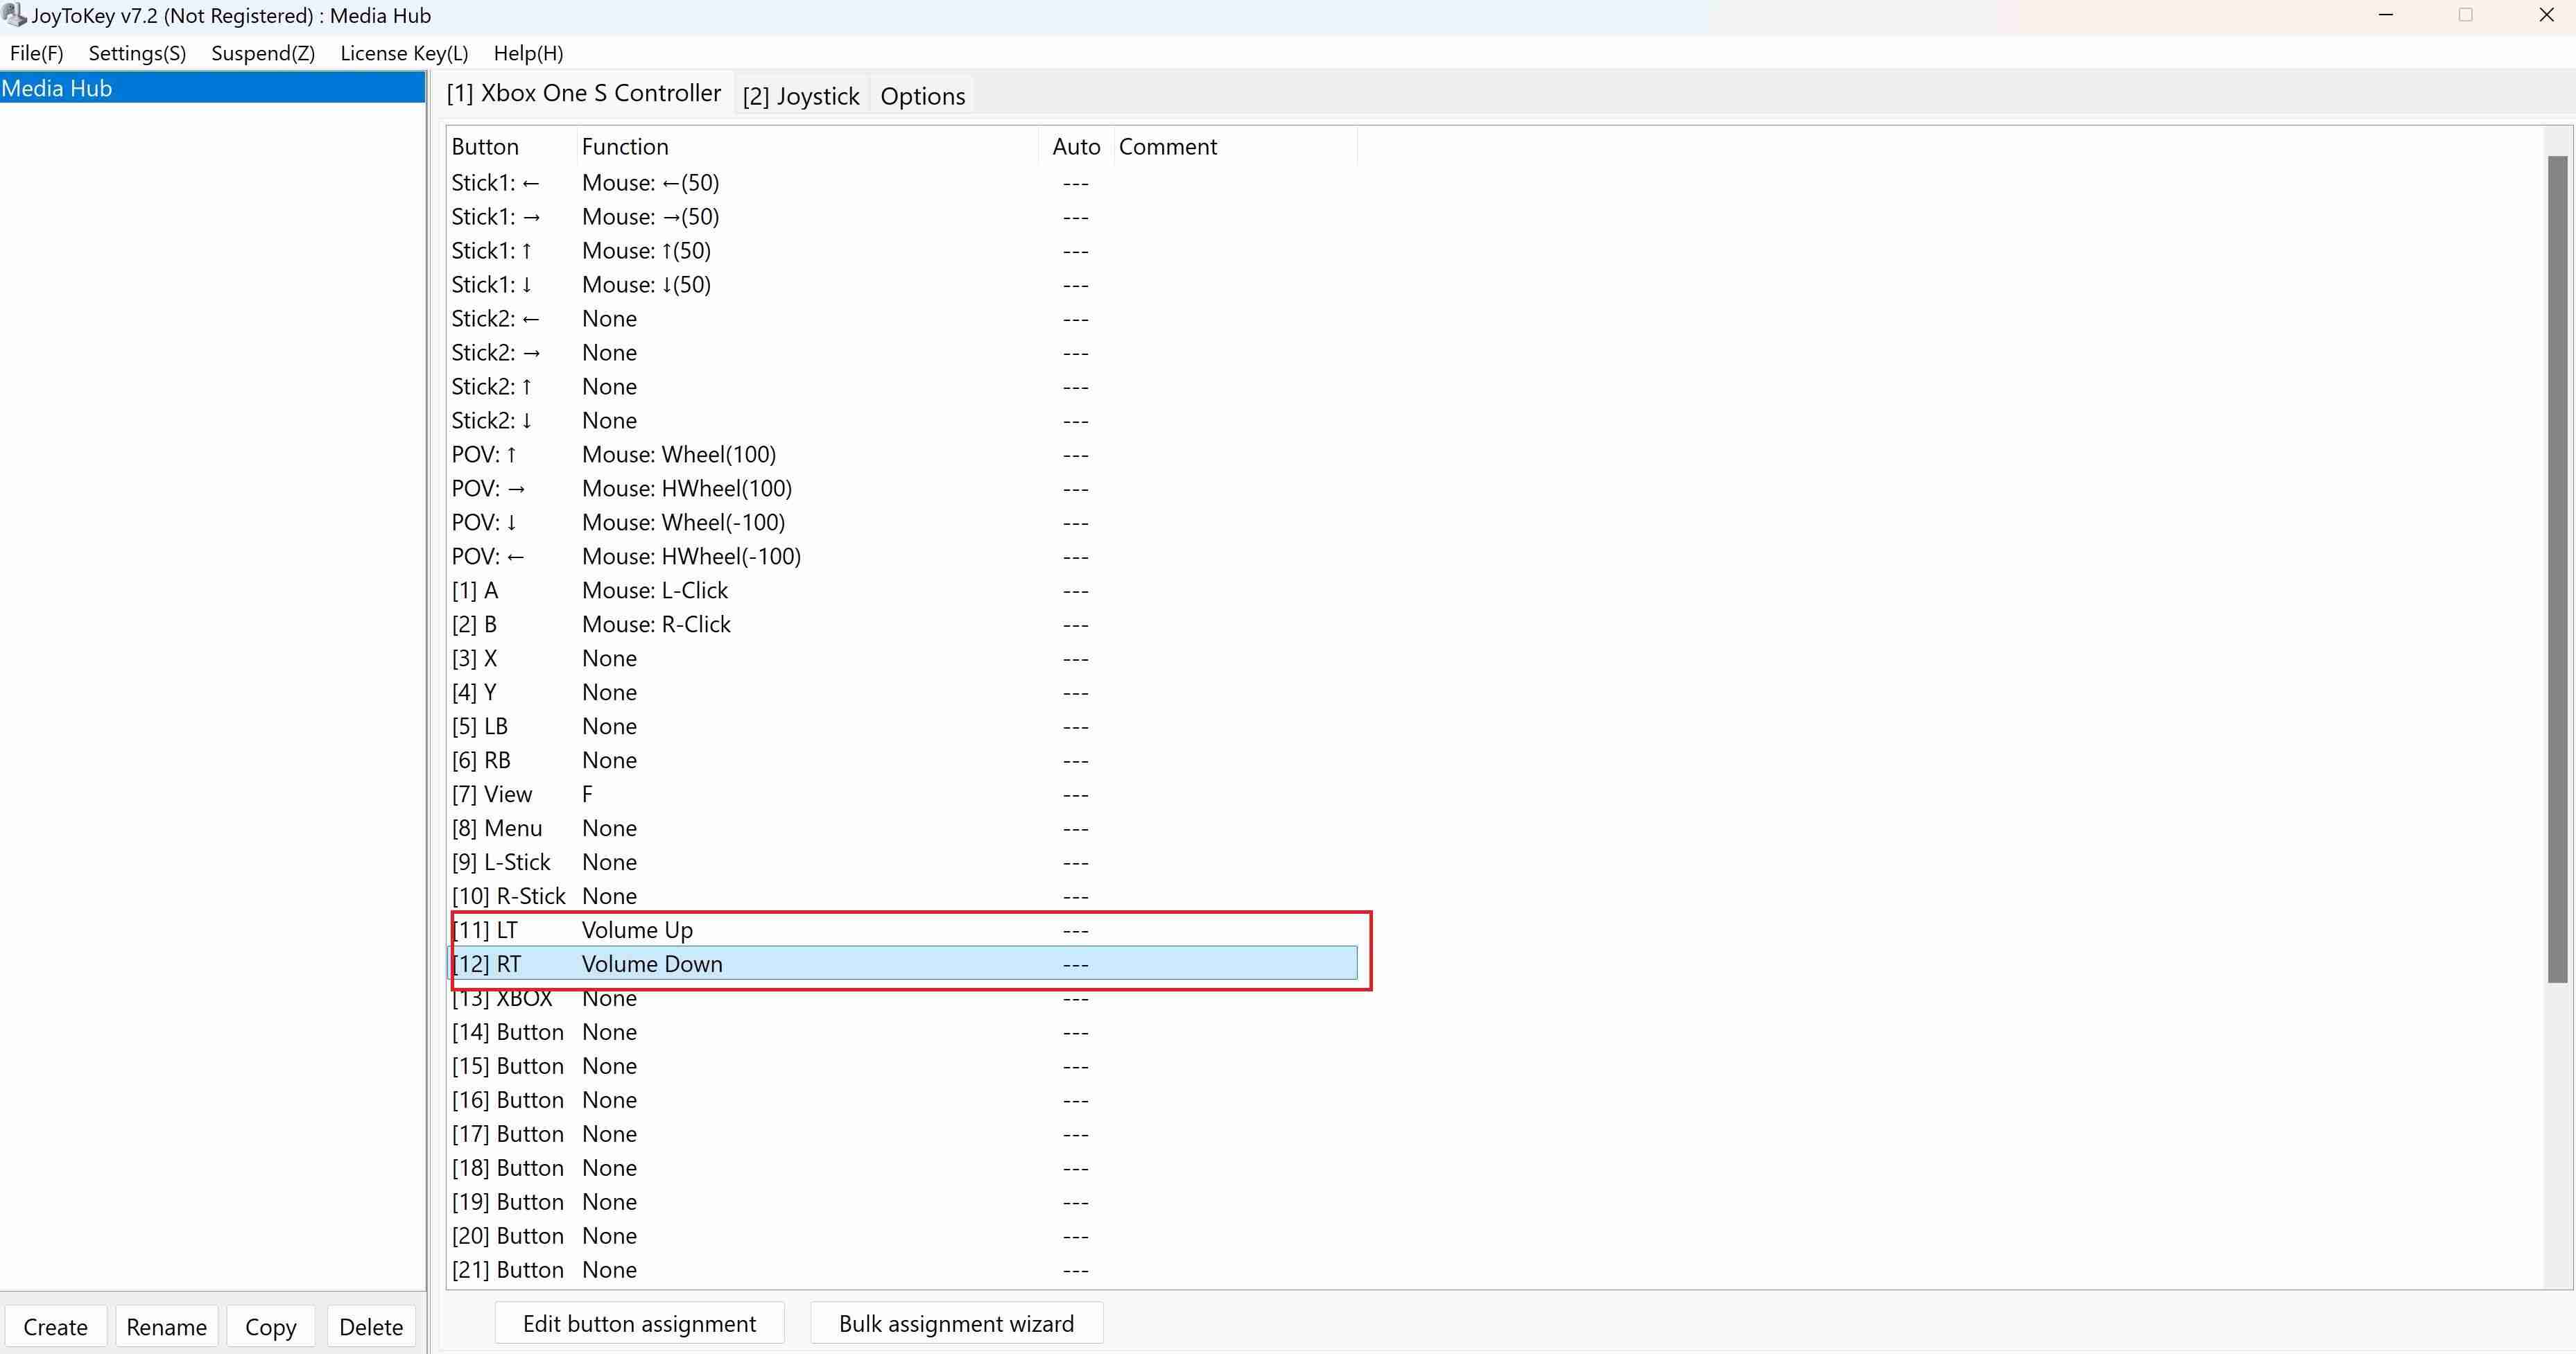The image size is (2576, 1354).
Task: Select the [10] R-Stick row
Action: (x=903, y=897)
